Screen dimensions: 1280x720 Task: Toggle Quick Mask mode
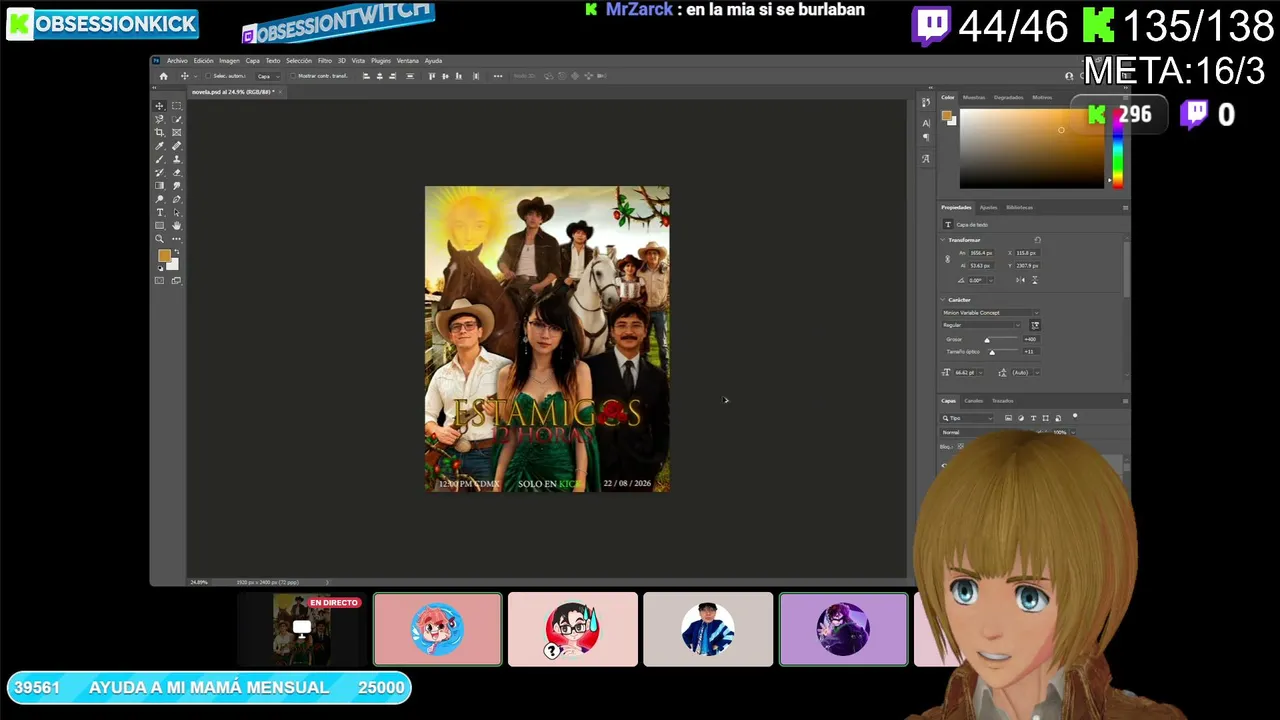coord(159,281)
